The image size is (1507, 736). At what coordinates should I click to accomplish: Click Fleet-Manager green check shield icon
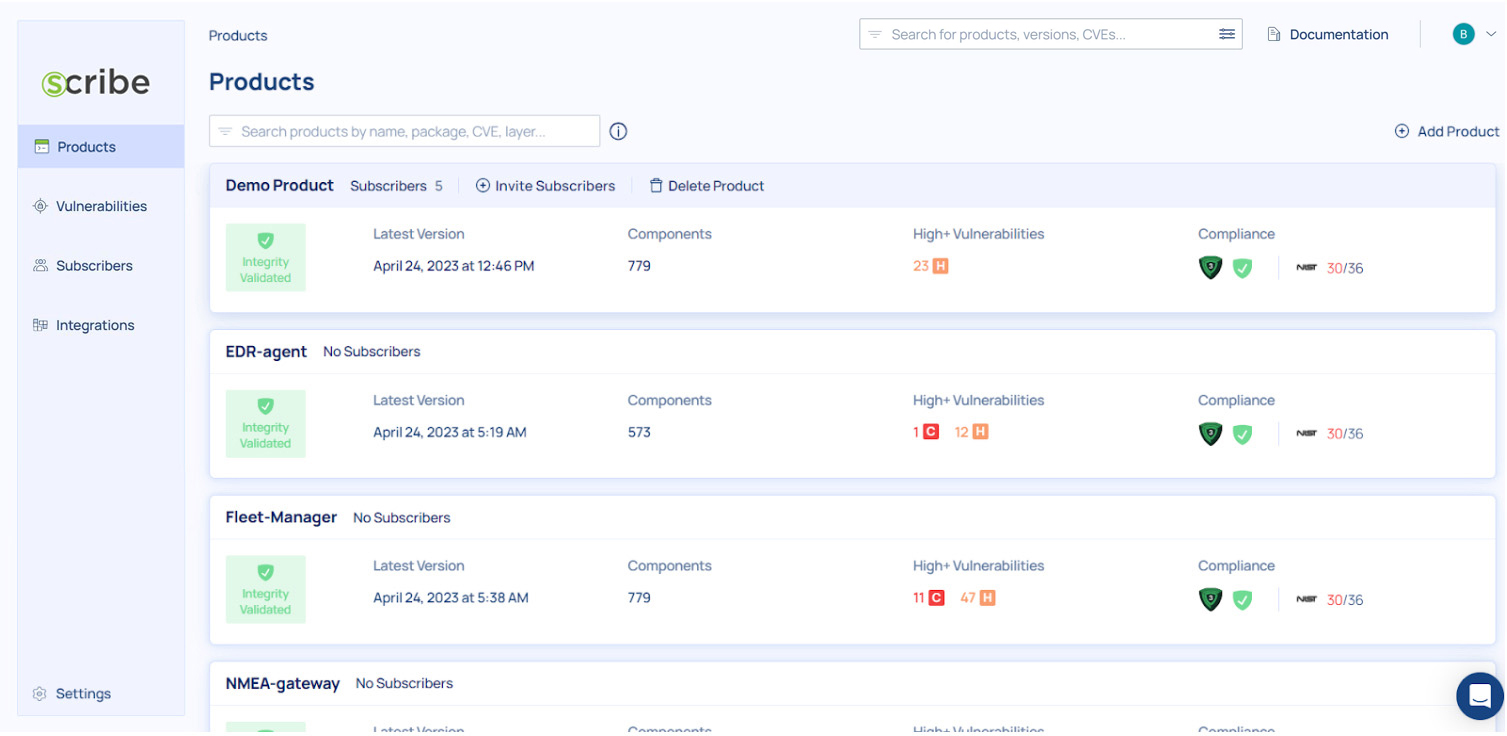tap(1243, 600)
